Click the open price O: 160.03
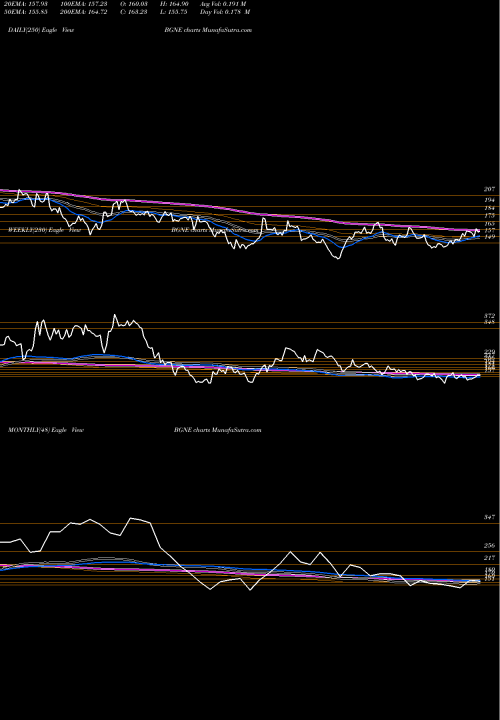This screenshot has width=500, height=720. tap(133, 4)
